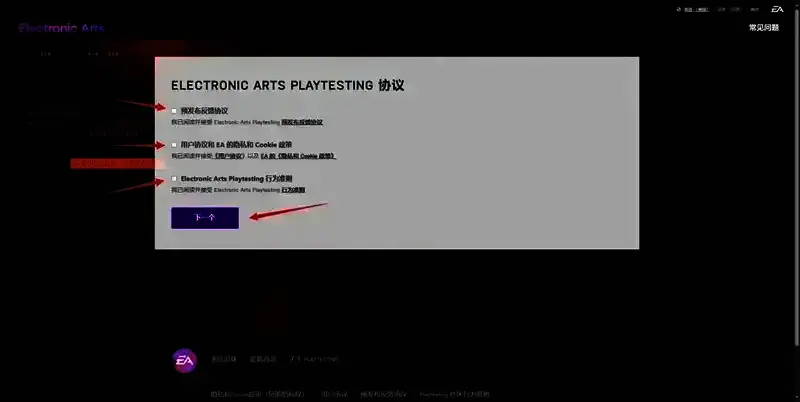Open the 预发布反馈协议 underlined link
Screen dimensions: 800x402
click(x=302, y=122)
